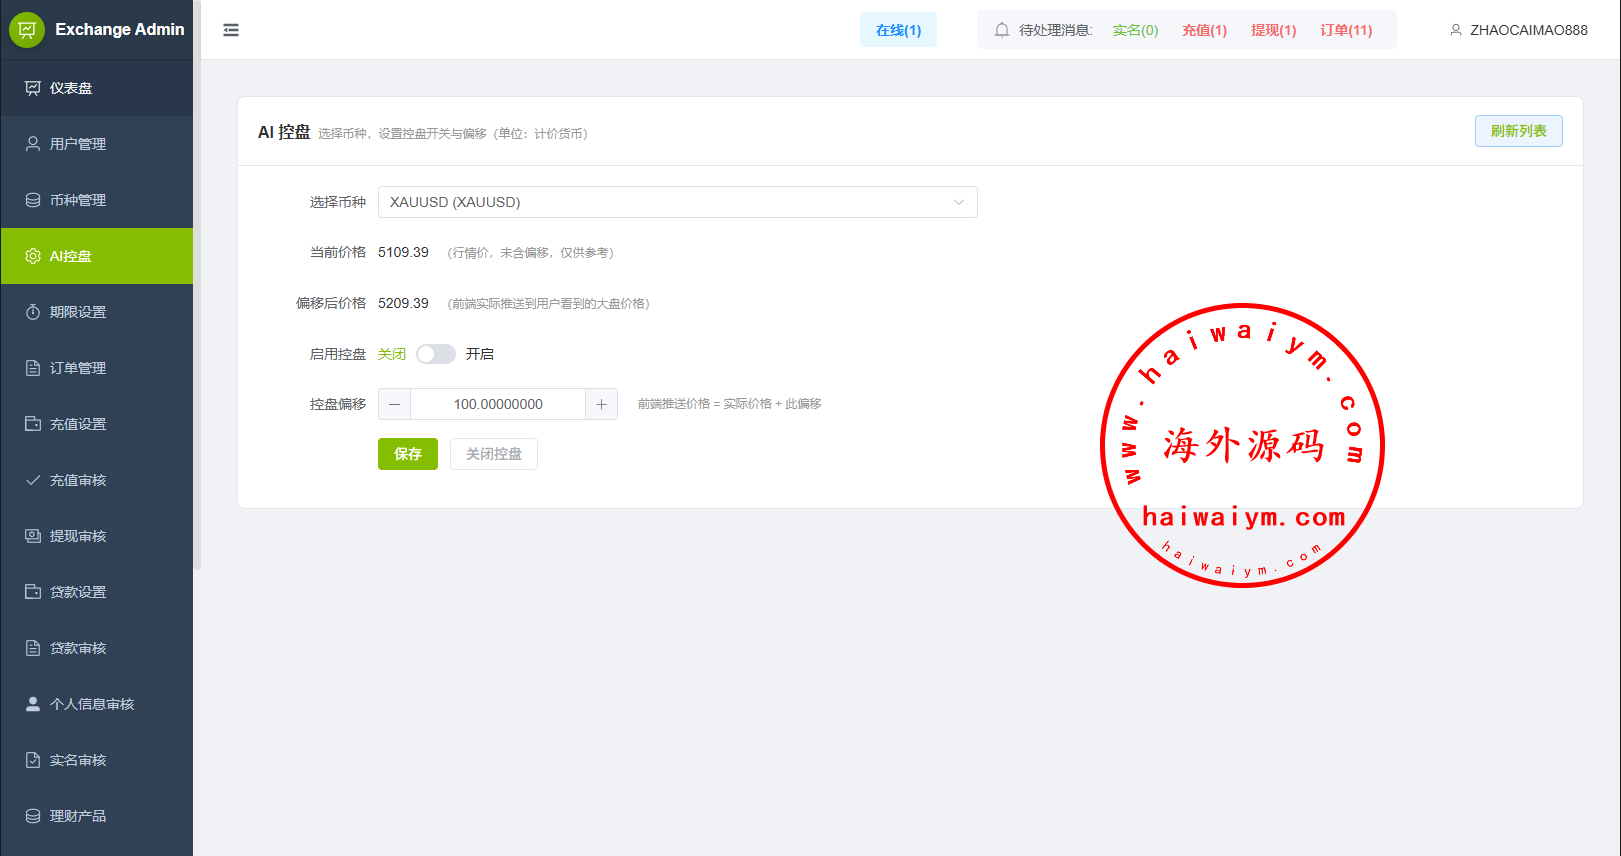This screenshot has height=856, width=1621.
Task: Click the 控盘偏移 value input field
Action: (x=498, y=404)
